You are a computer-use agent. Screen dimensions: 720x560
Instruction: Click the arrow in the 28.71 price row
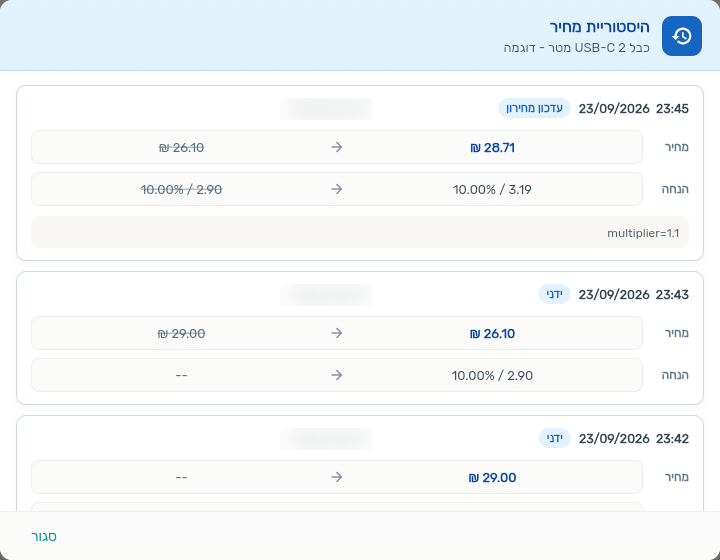tap(337, 147)
